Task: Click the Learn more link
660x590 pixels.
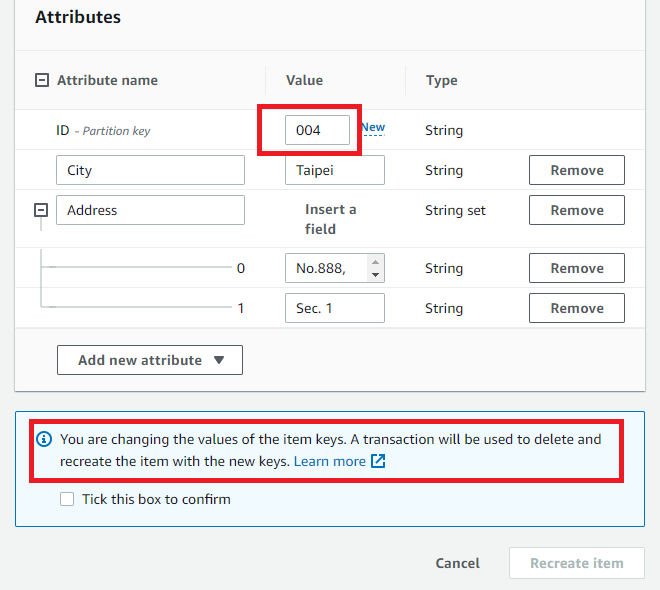Action: coord(329,461)
